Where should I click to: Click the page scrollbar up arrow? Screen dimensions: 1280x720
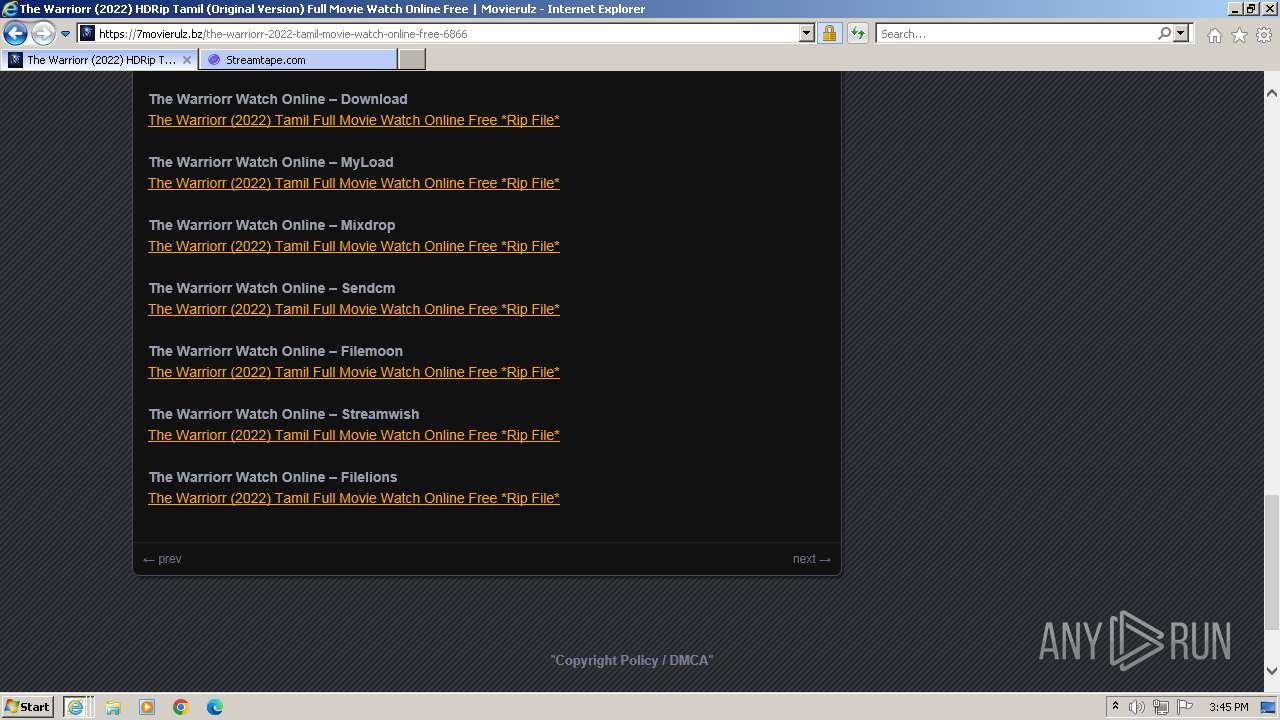tap(1272, 93)
